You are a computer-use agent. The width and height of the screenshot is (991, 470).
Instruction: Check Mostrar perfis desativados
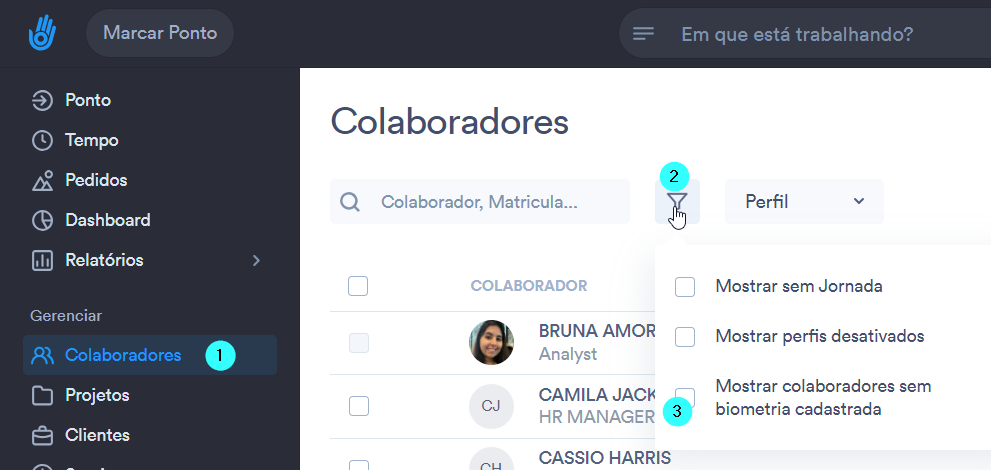tap(684, 337)
